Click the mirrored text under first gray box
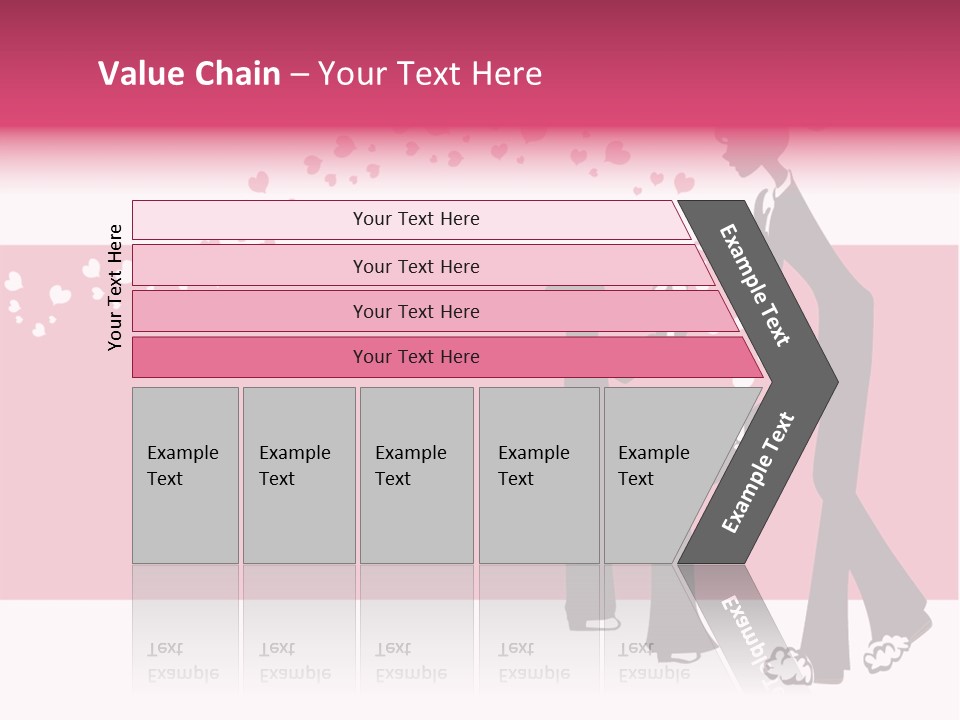 point(183,662)
